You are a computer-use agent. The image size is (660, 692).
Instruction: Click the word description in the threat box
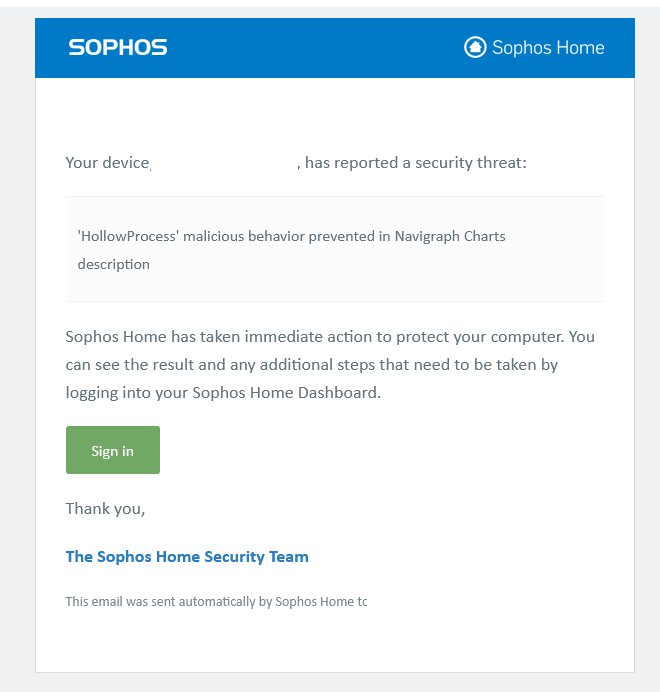pyautogui.click(x=113, y=264)
